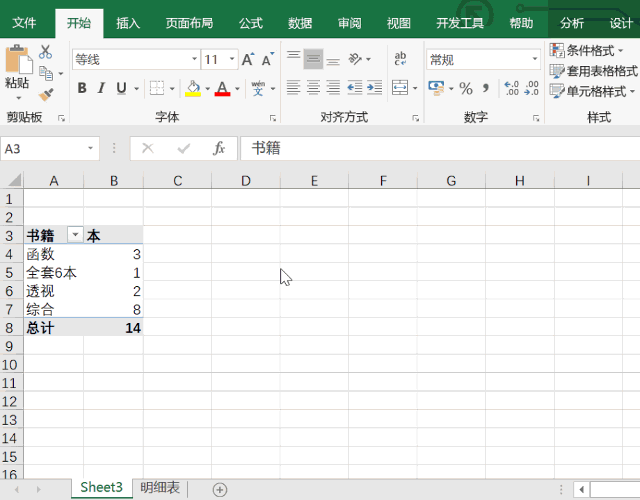Apply yellow fill color bucket
Viewport: 640px width, 500px height.
click(193, 88)
